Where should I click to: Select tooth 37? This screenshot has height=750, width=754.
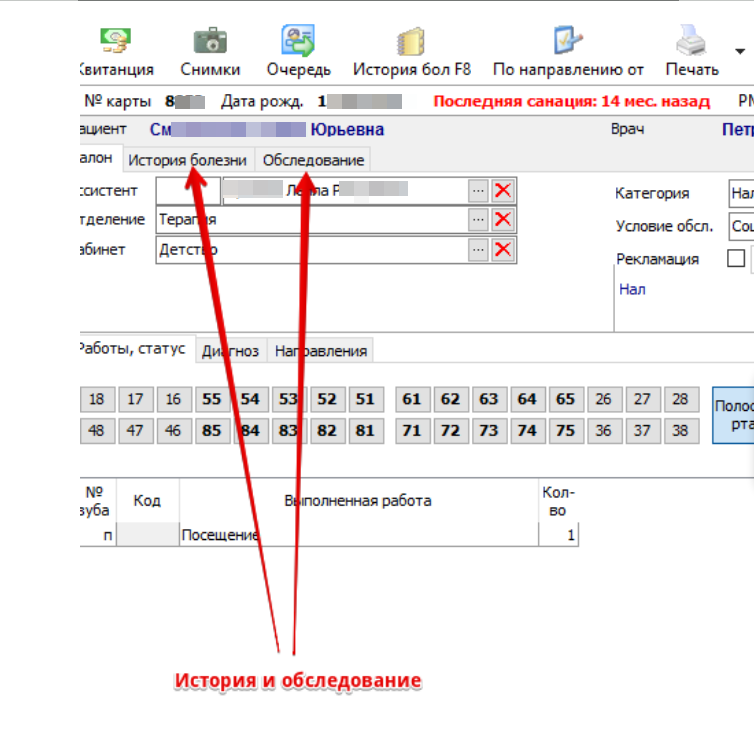coord(643,430)
